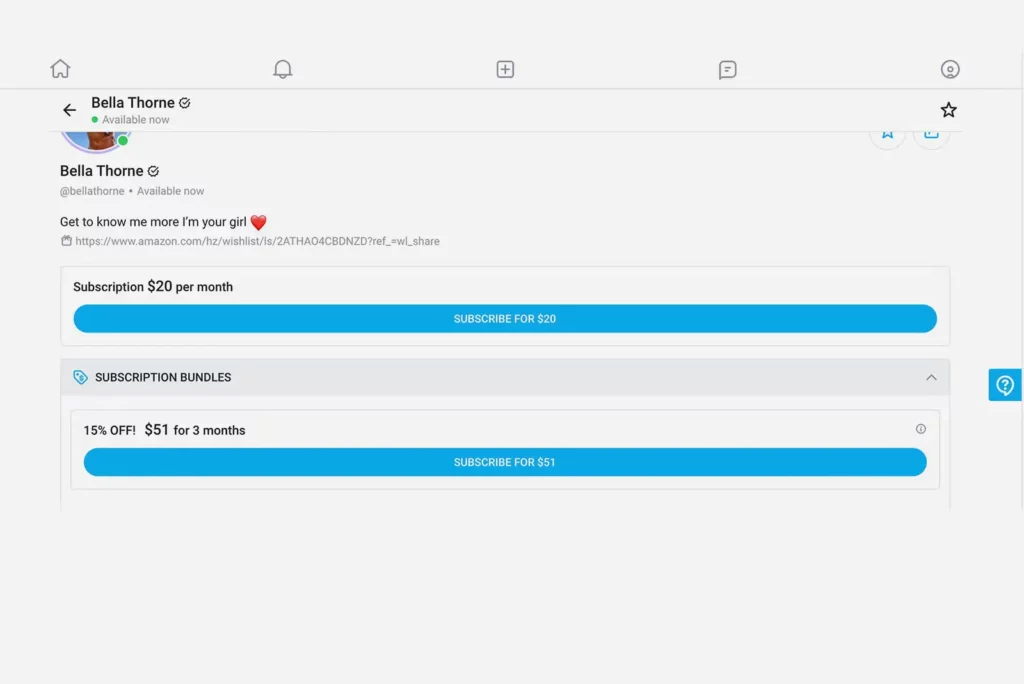1024x684 pixels.
Task: Click the subscription bundles tag icon
Action: [80, 377]
